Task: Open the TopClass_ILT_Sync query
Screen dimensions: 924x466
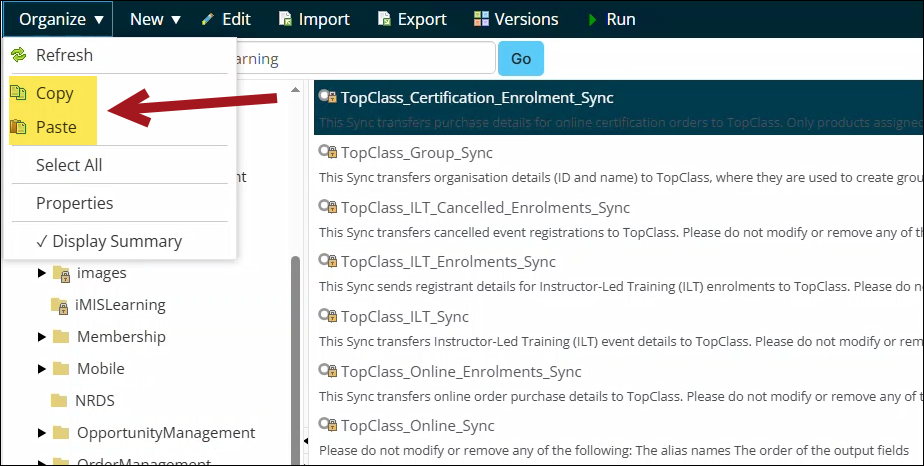Action: point(405,317)
